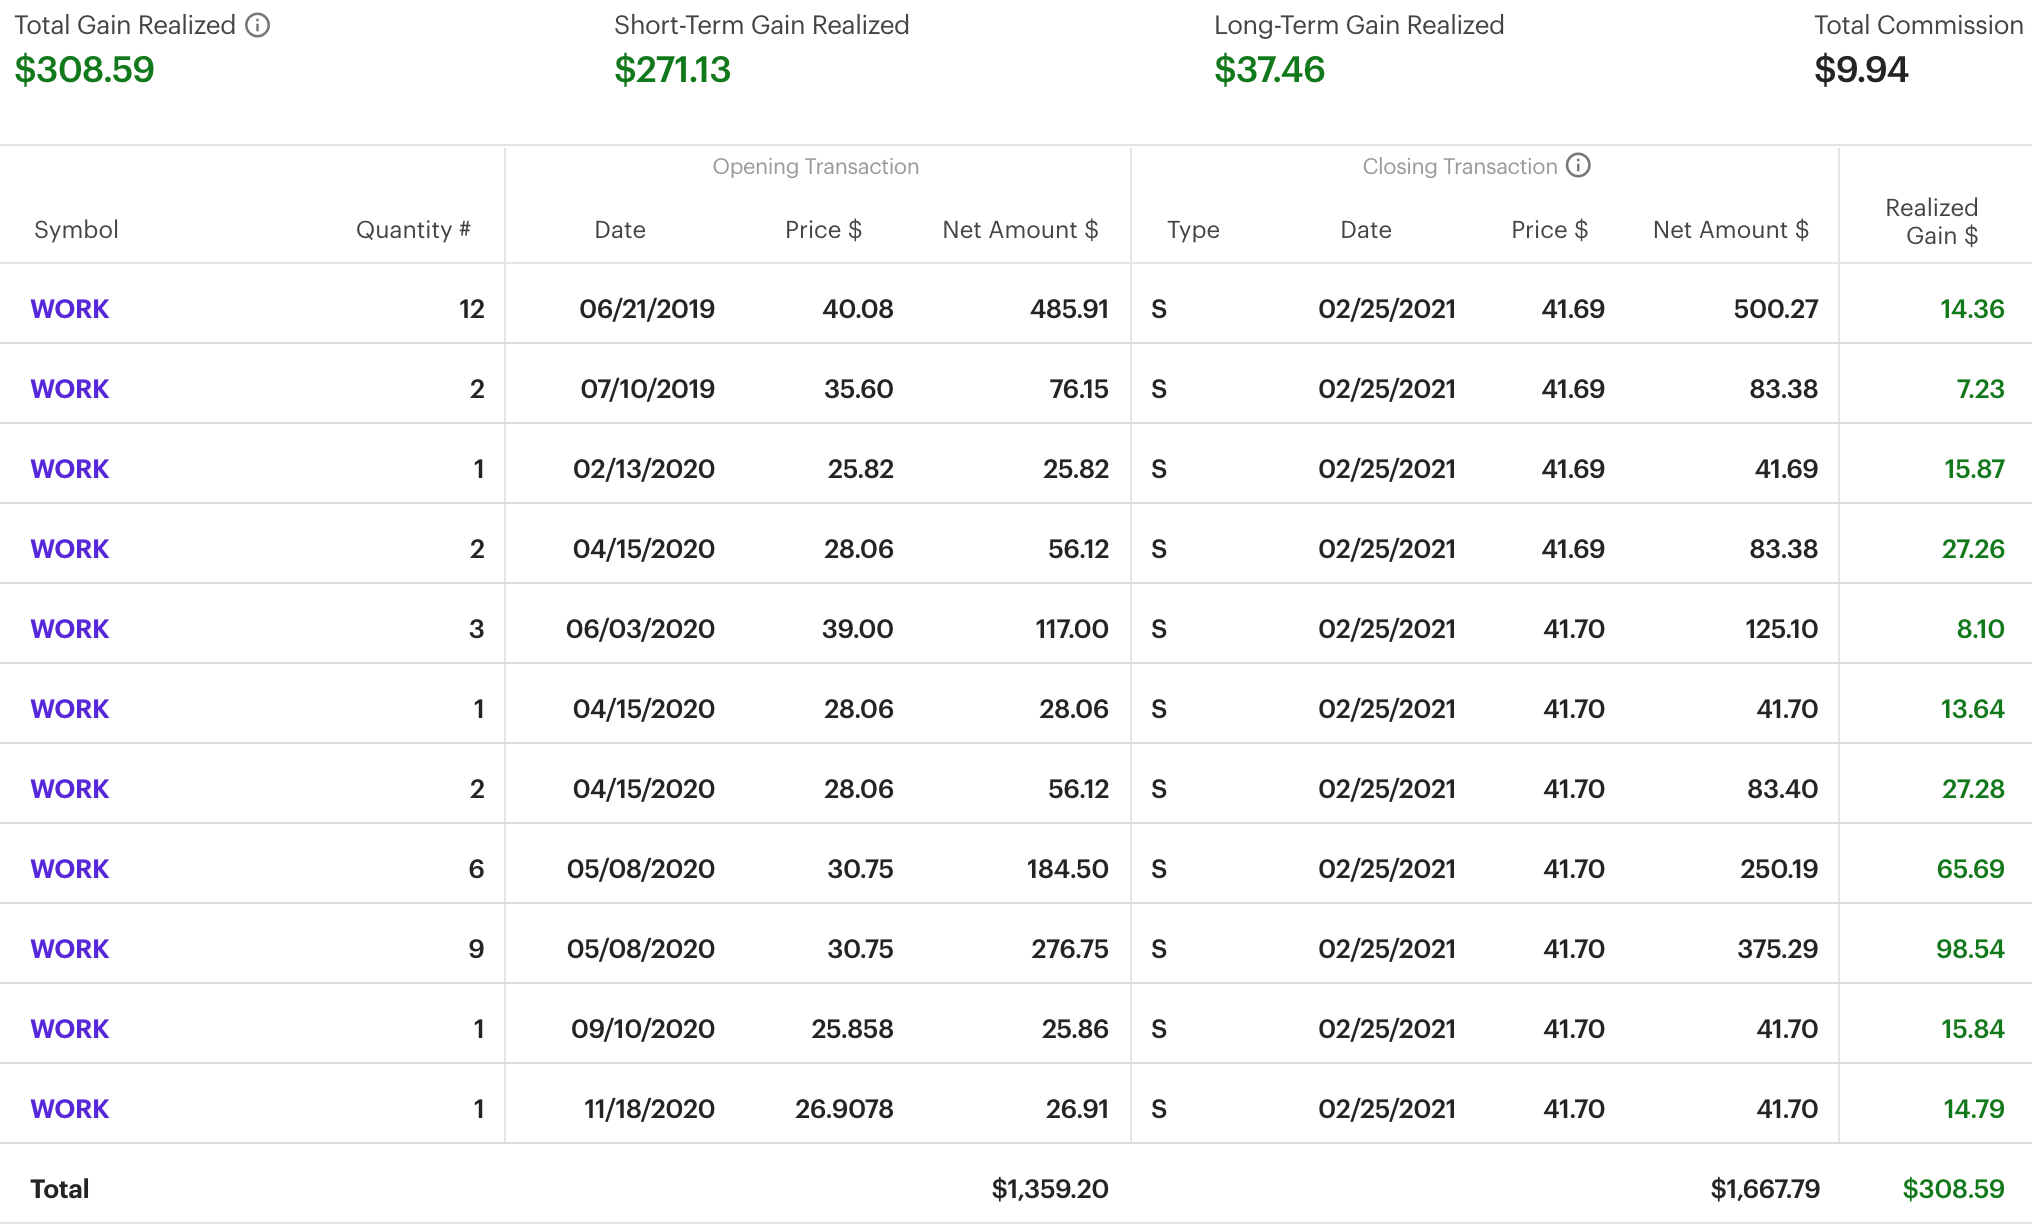Open WORK symbol link dated 06/21/2019
This screenshot has height=1228, width=2032.
coord(69,309)
